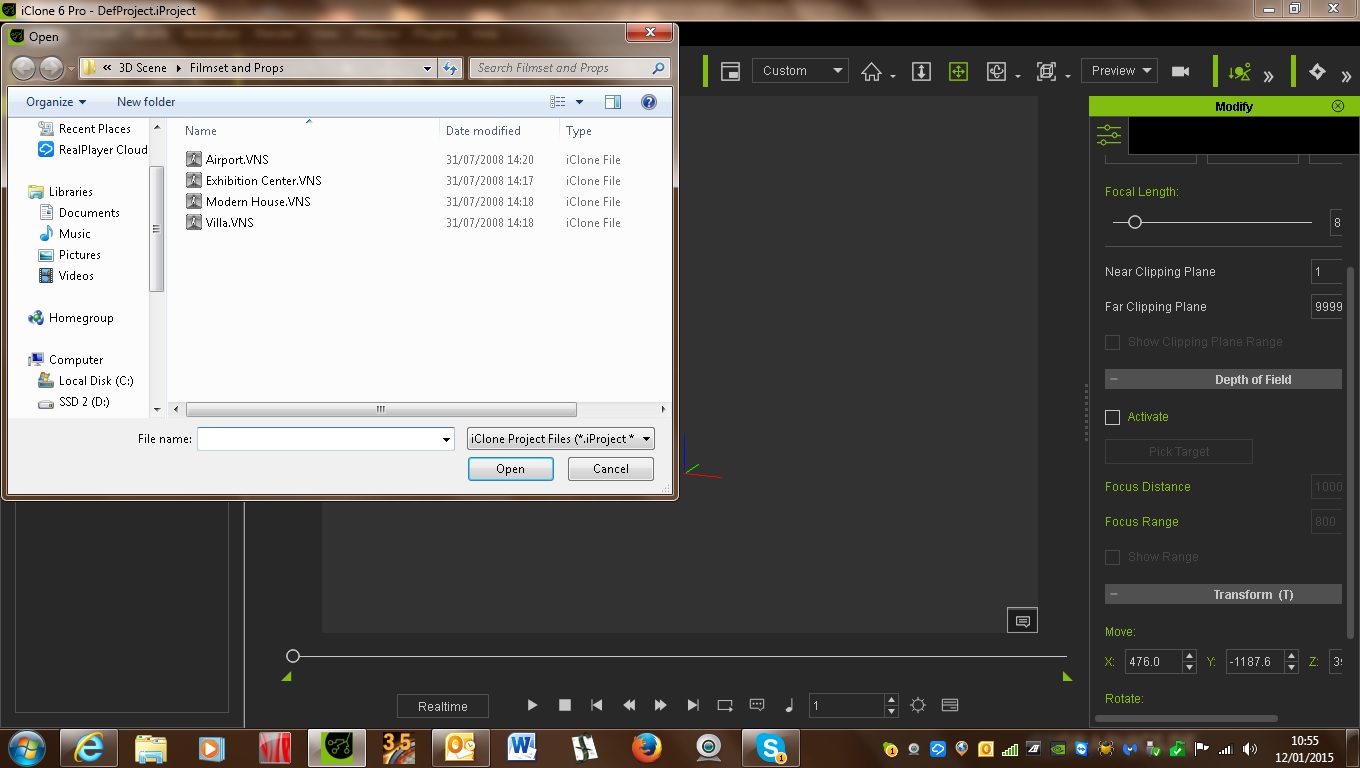This screenshot has height=768, width=1360.
Task: Click the video camera icon in toolbar
Action: pyautogui.click(x=1180, y=71)
